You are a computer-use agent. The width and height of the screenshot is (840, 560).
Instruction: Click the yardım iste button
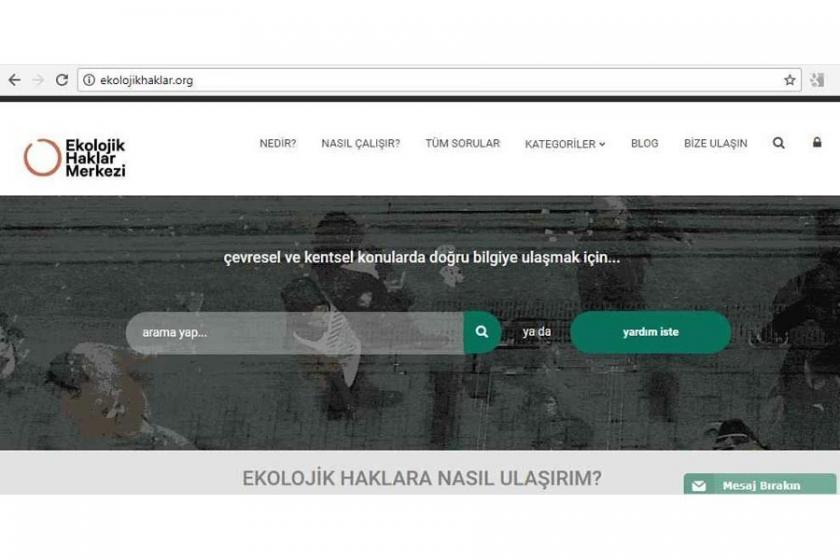(650, 332)
